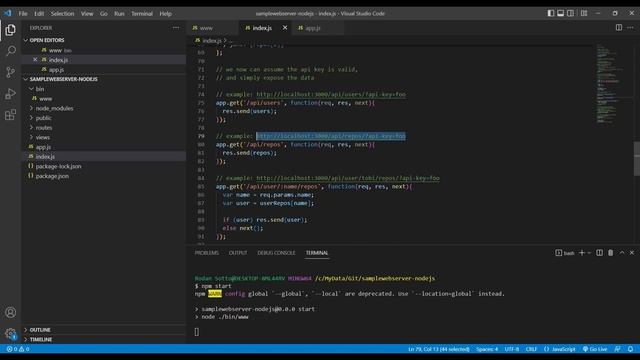640x360 pixels.
Task: Expand the views folder
Action: (x=104, y=138)
